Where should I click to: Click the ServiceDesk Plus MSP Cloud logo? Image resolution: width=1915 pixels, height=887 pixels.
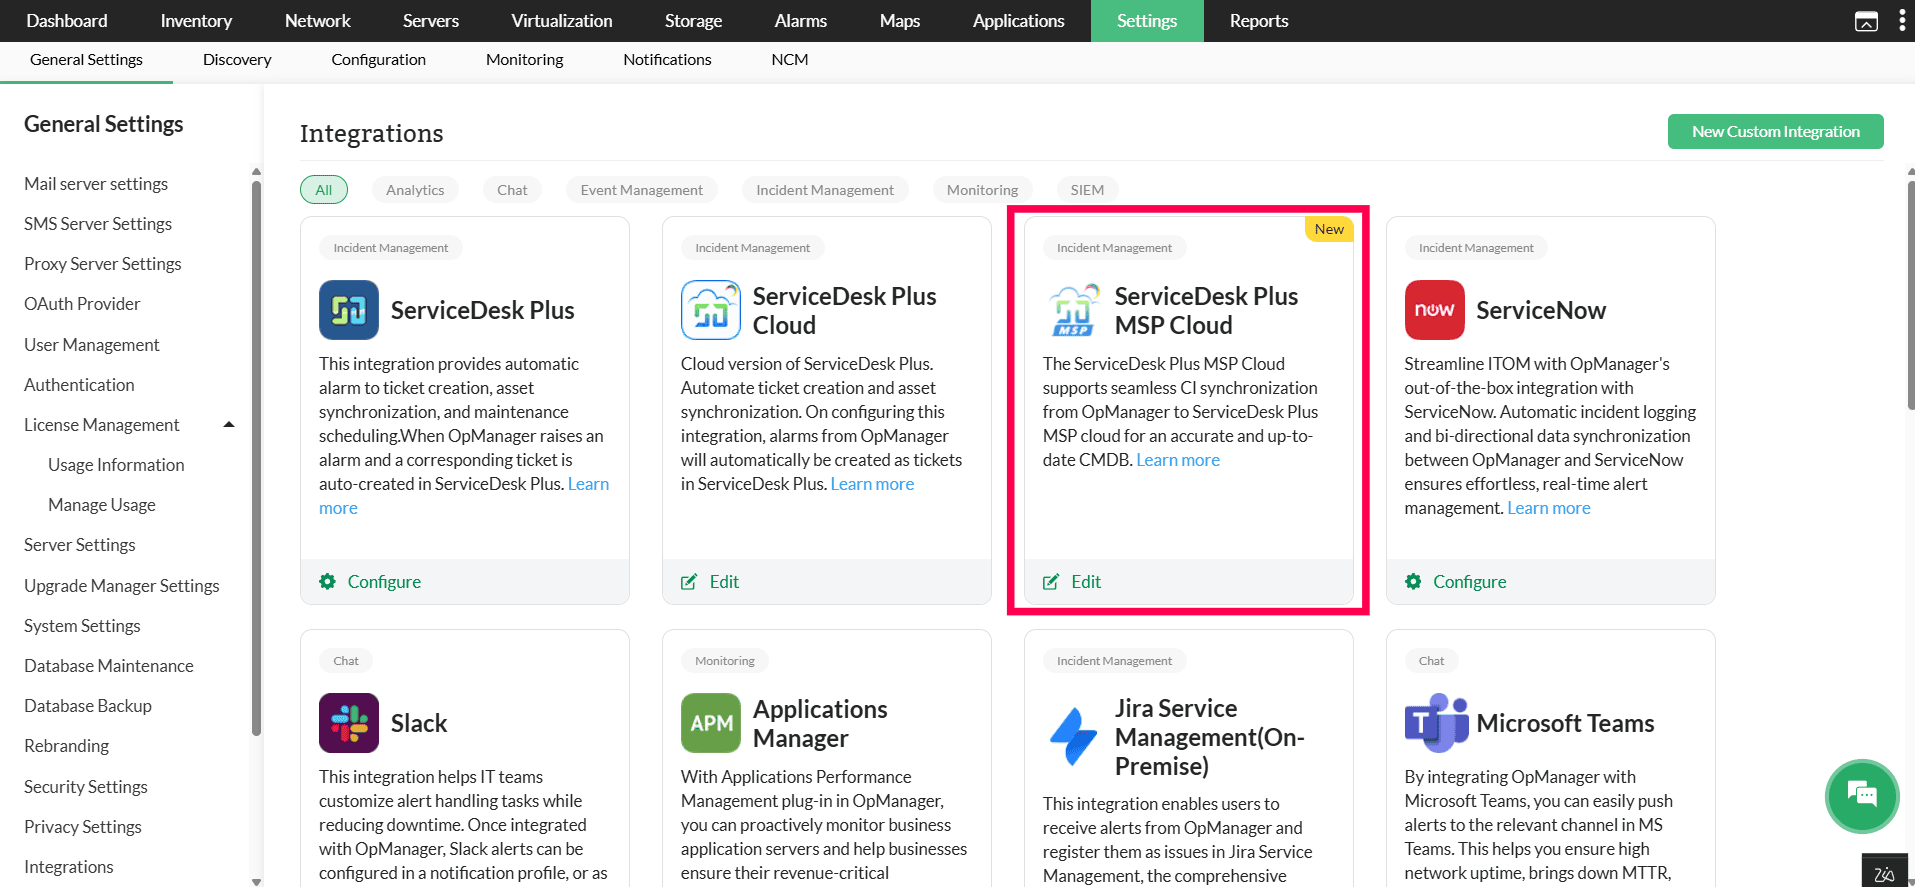click(1073, 310)
